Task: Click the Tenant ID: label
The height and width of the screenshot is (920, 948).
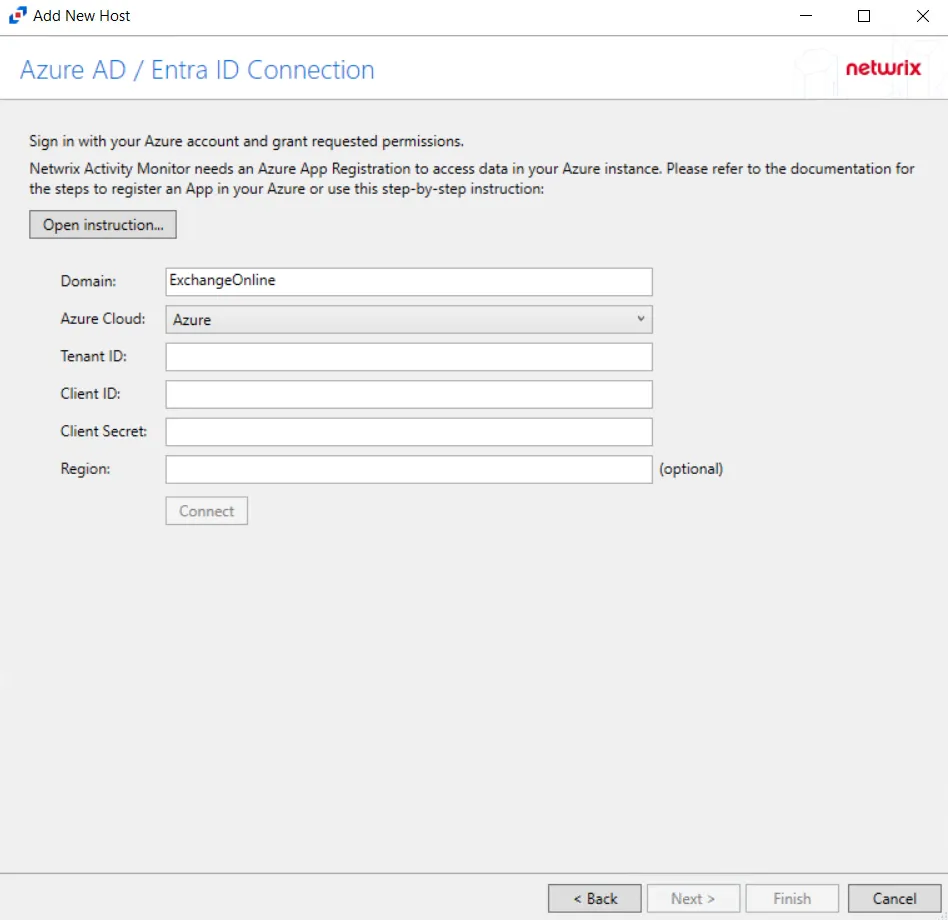Action: pyautogui.click(x=94, y=356)
